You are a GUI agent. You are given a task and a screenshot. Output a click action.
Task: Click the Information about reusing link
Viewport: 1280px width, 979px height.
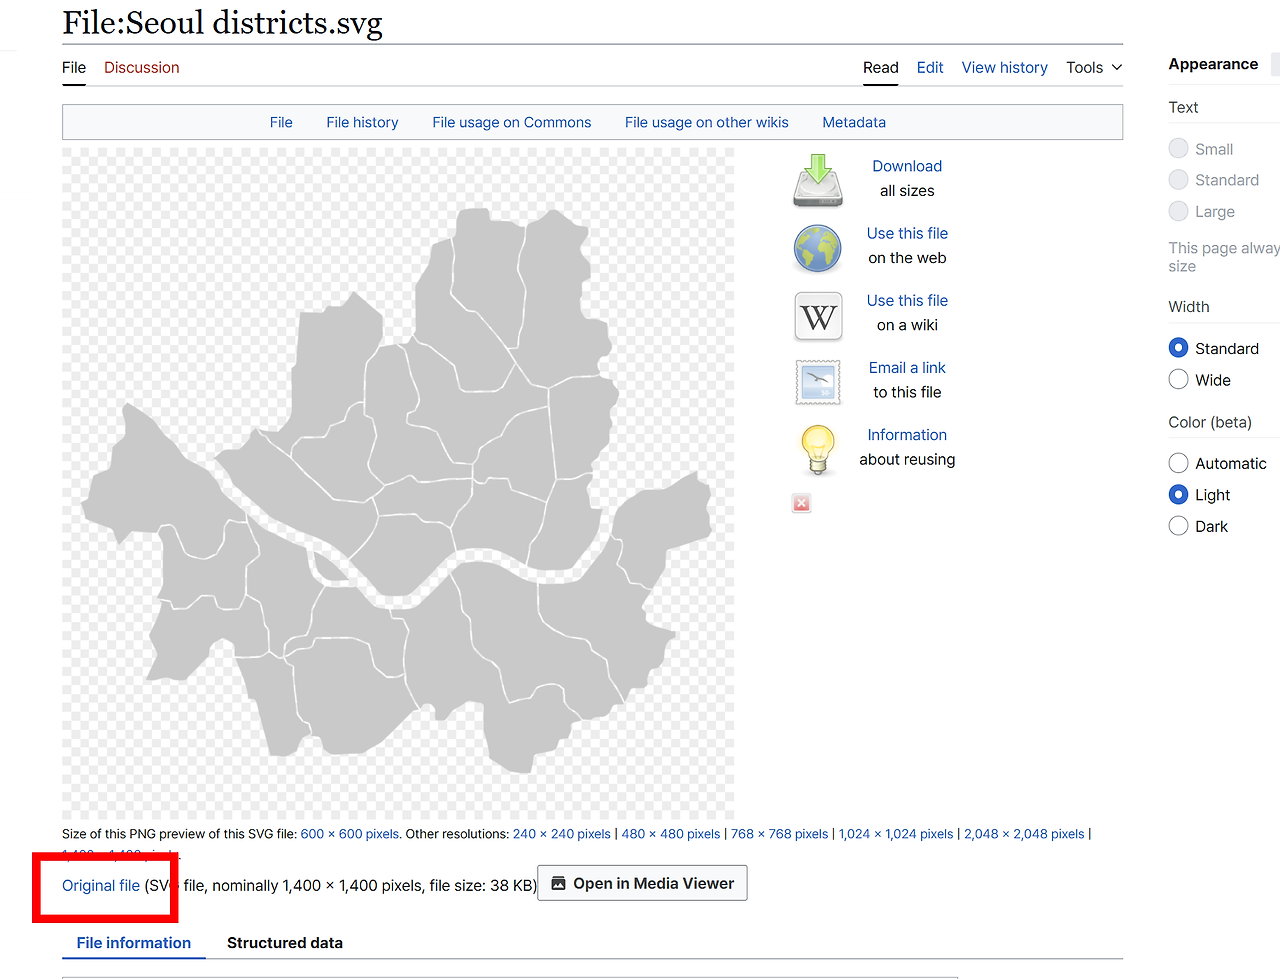907,434
